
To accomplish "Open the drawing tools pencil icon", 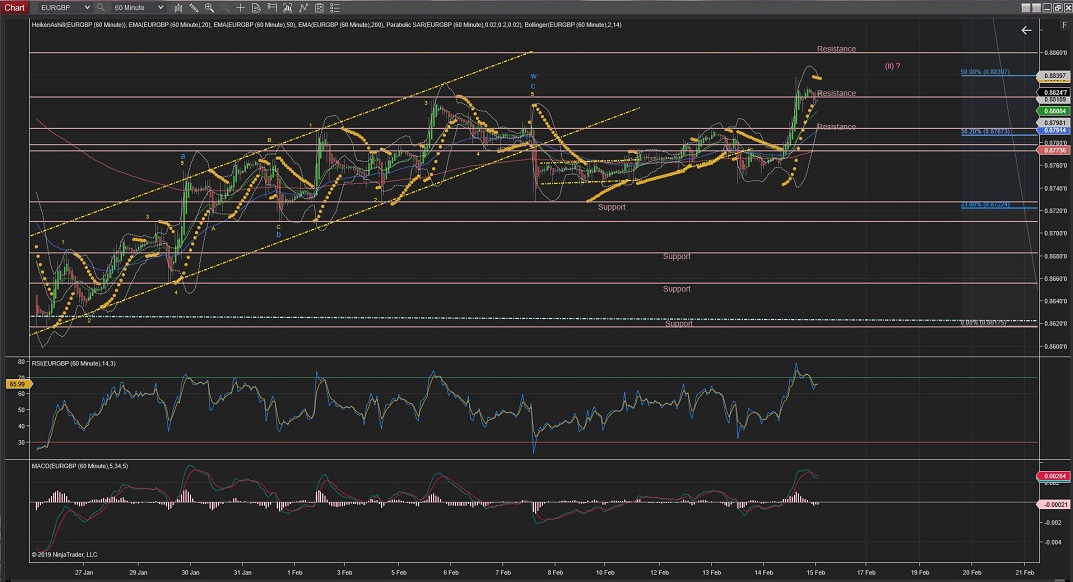I will pos(194,7).
